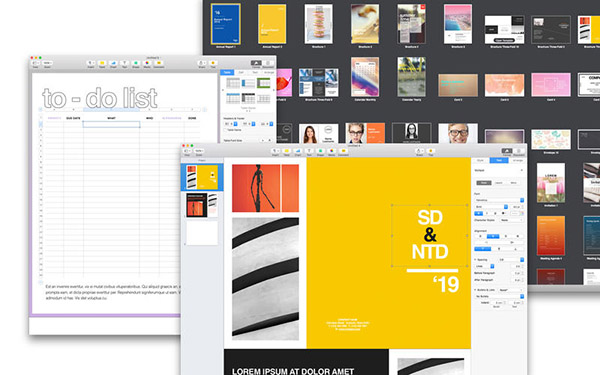Collapse the Spacing section disclosure triangle
The image size is (600, 375).
point(475,260)
